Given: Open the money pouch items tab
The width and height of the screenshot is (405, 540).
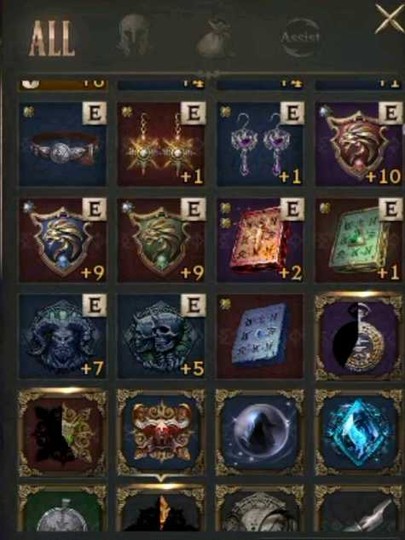Looking at the screenshot, I should pos(214,38).
